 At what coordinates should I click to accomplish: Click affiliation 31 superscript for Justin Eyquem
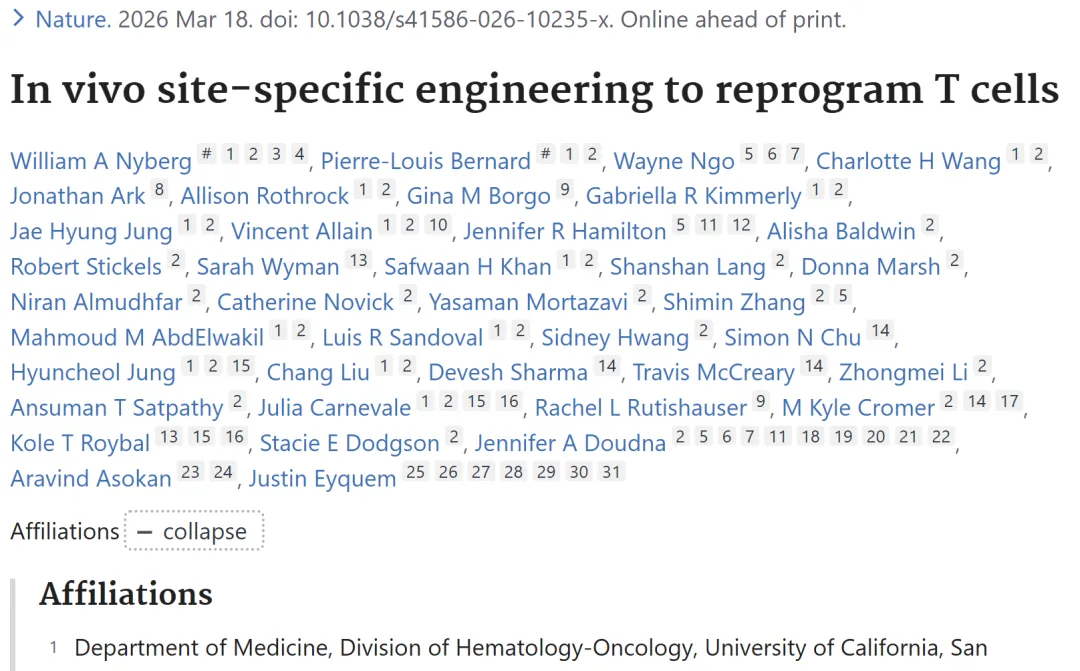pyautogui.click(x=612, y=472)
